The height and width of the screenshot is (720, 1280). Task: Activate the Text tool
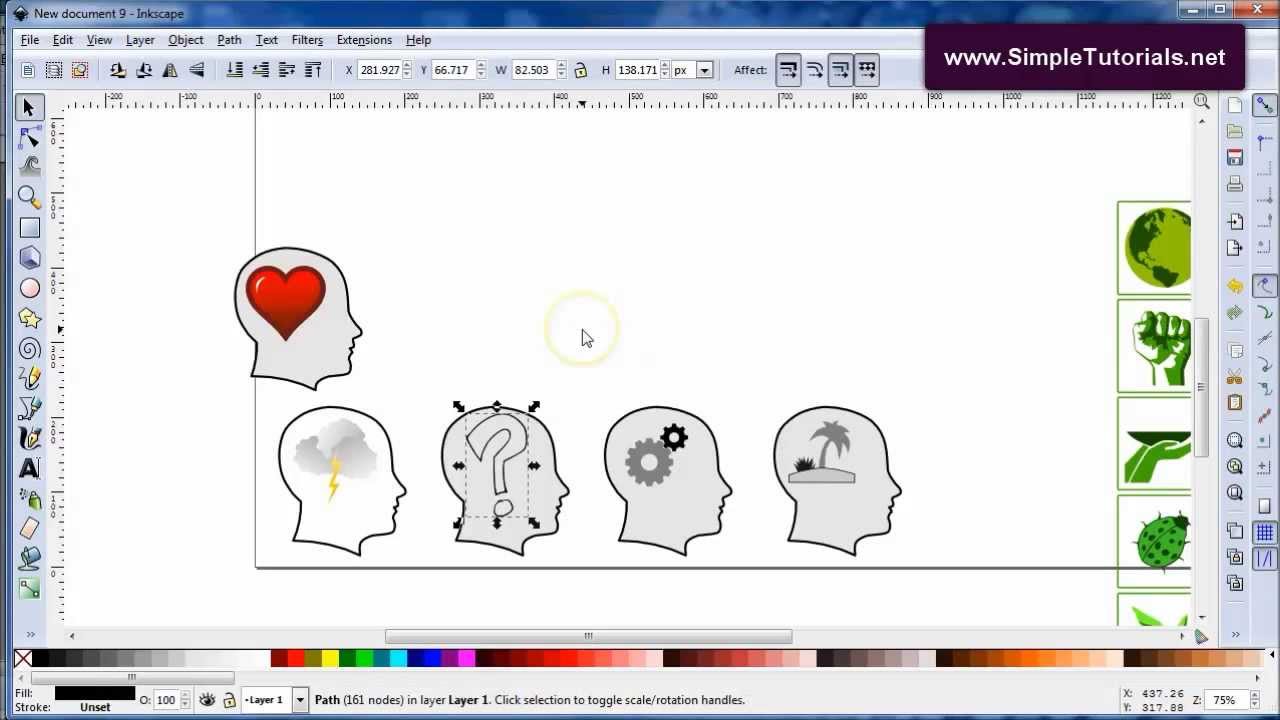[29, 468]
